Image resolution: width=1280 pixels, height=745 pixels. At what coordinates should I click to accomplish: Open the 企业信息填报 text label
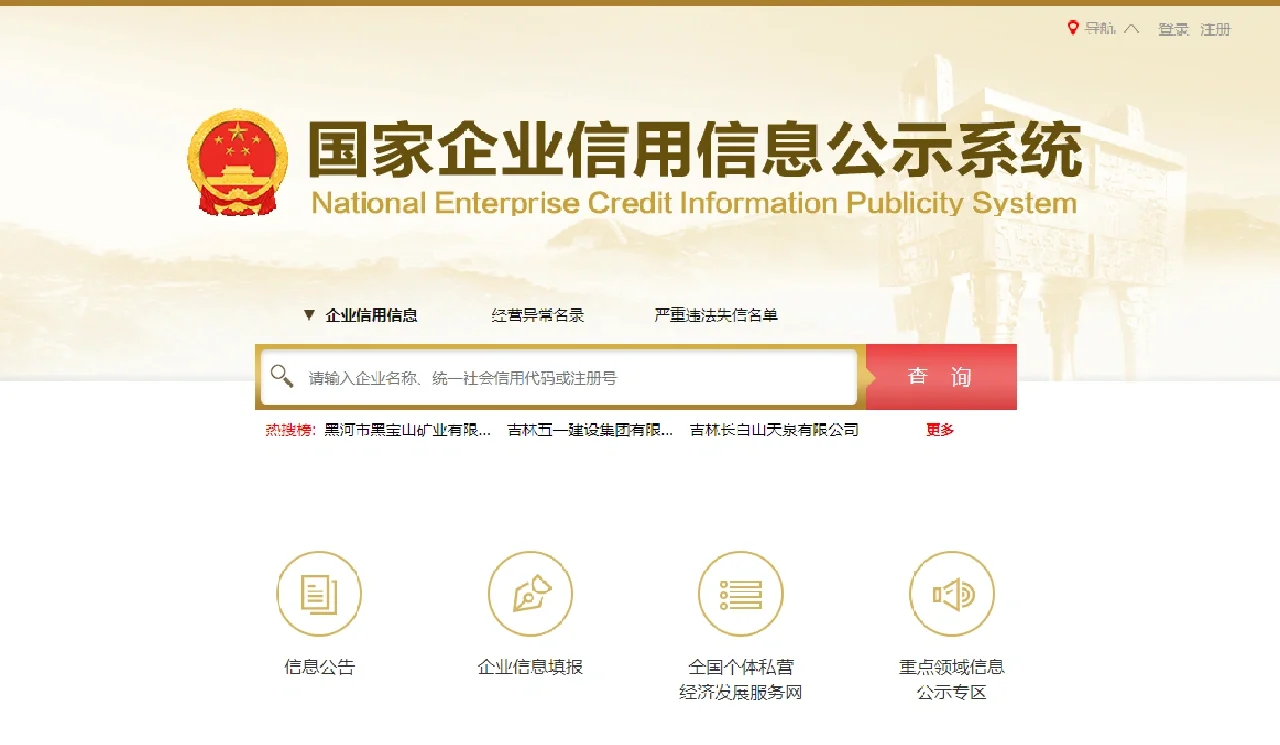pyautogui.click(x=530, y=667)
